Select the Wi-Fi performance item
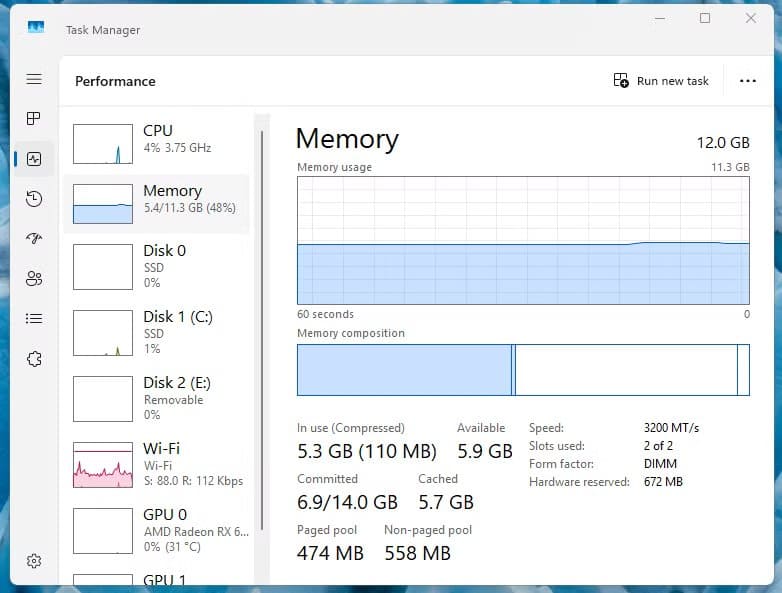 pyautogui.click(x=157, y=464)
